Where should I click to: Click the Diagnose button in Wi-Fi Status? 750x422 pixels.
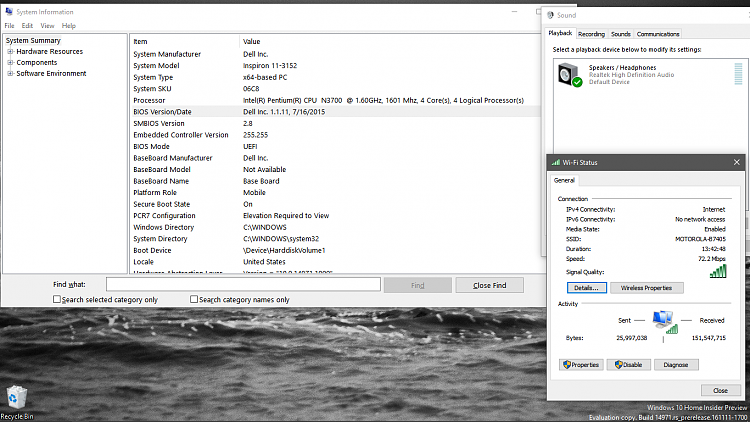676,365
